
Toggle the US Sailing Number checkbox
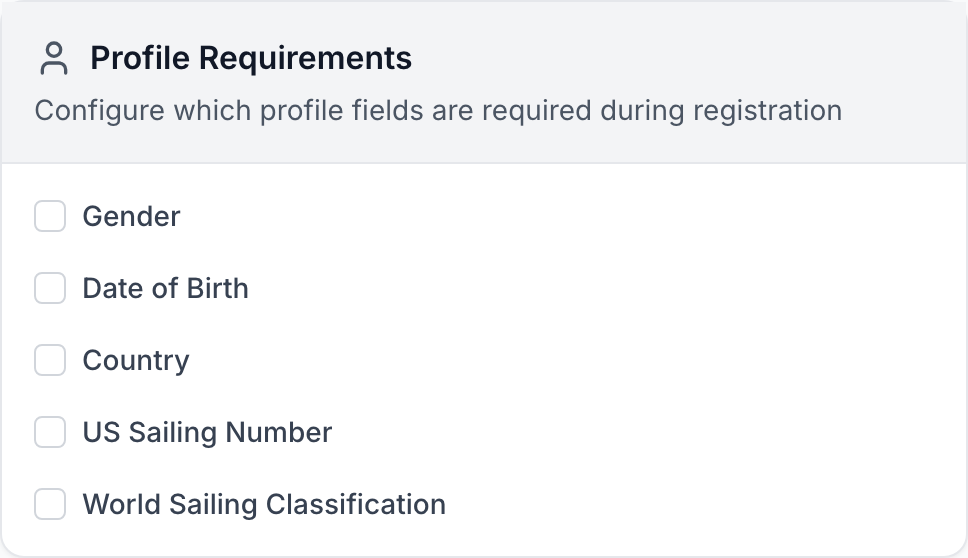pyautogui.click(x=50, y=432)
